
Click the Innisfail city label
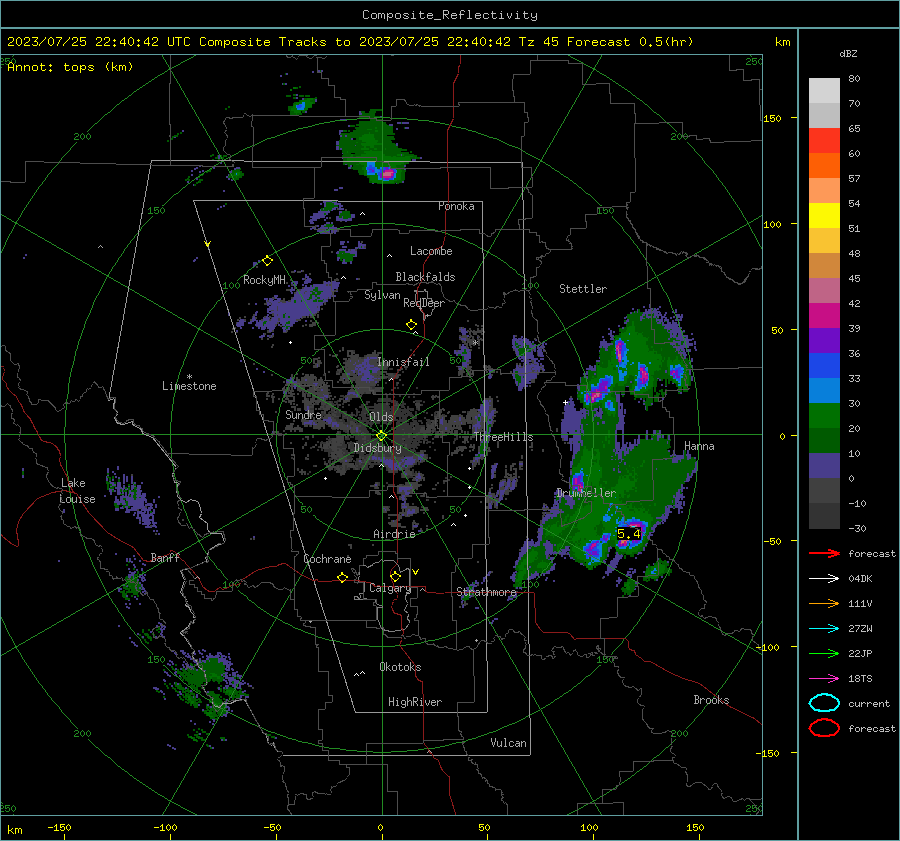pos(403,362)
